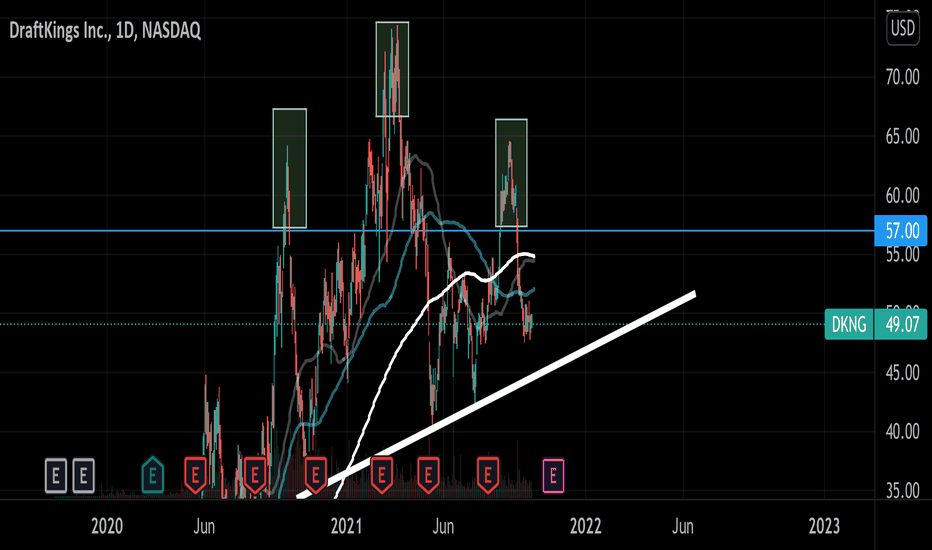Click the 2021 label on time axis

click(x=346, y=526)
